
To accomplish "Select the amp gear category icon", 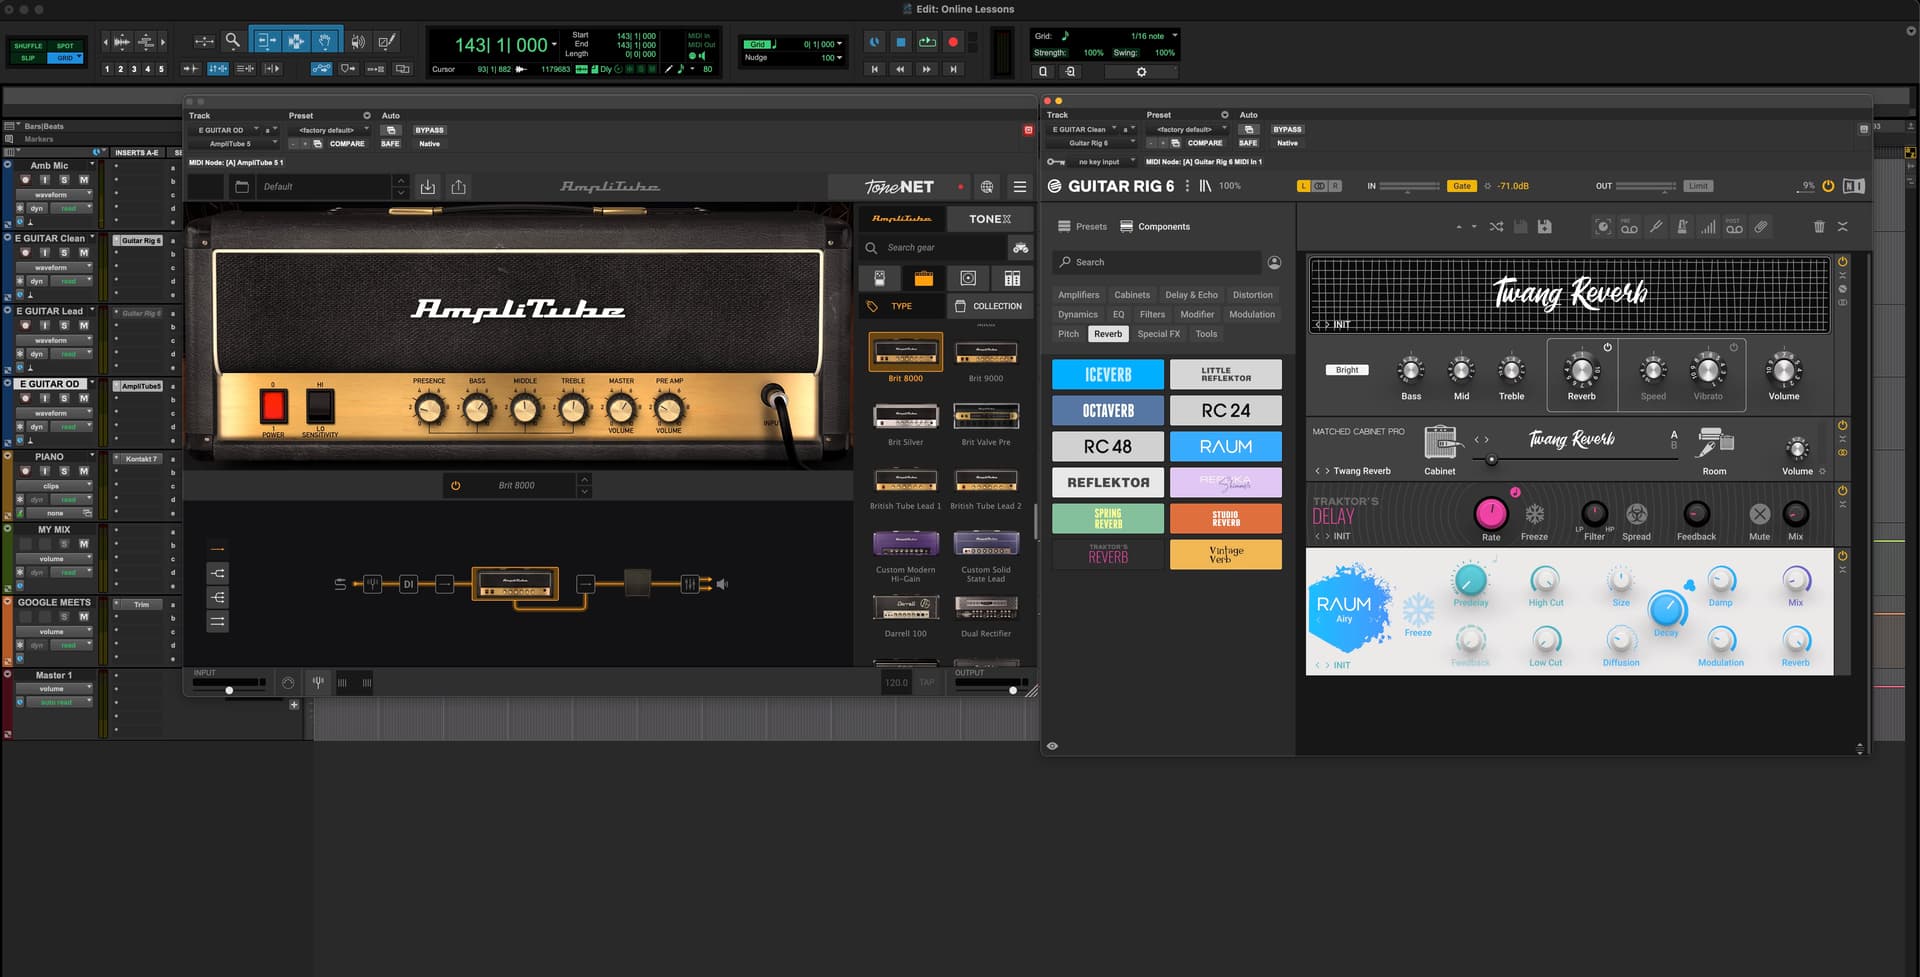I will [x=923, y=278].
